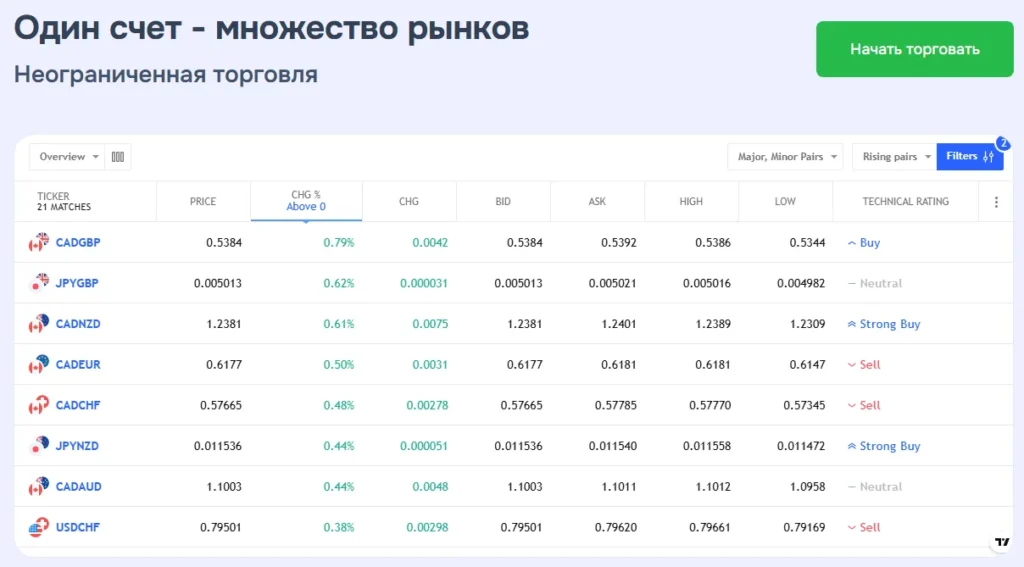The width and height of the screenshot is (1024, 567).
Task: Click the Strong Buy arrow icon for CADNZD
Action: coord(852,324)
